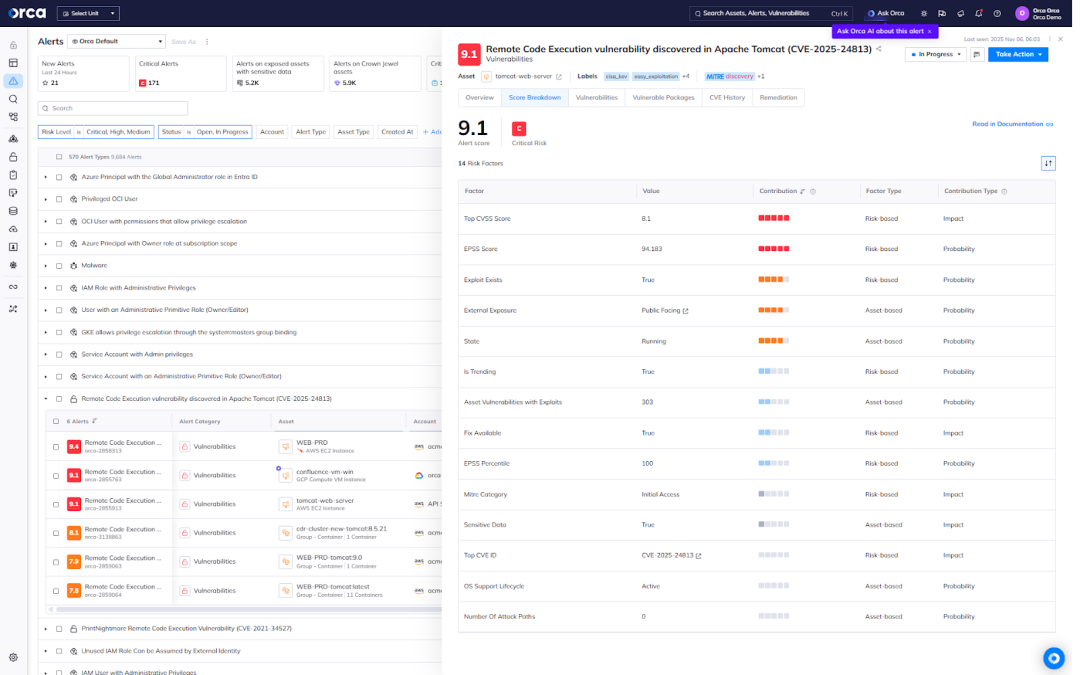Check the checkbox on the Malware alert row

coord(57,265)
